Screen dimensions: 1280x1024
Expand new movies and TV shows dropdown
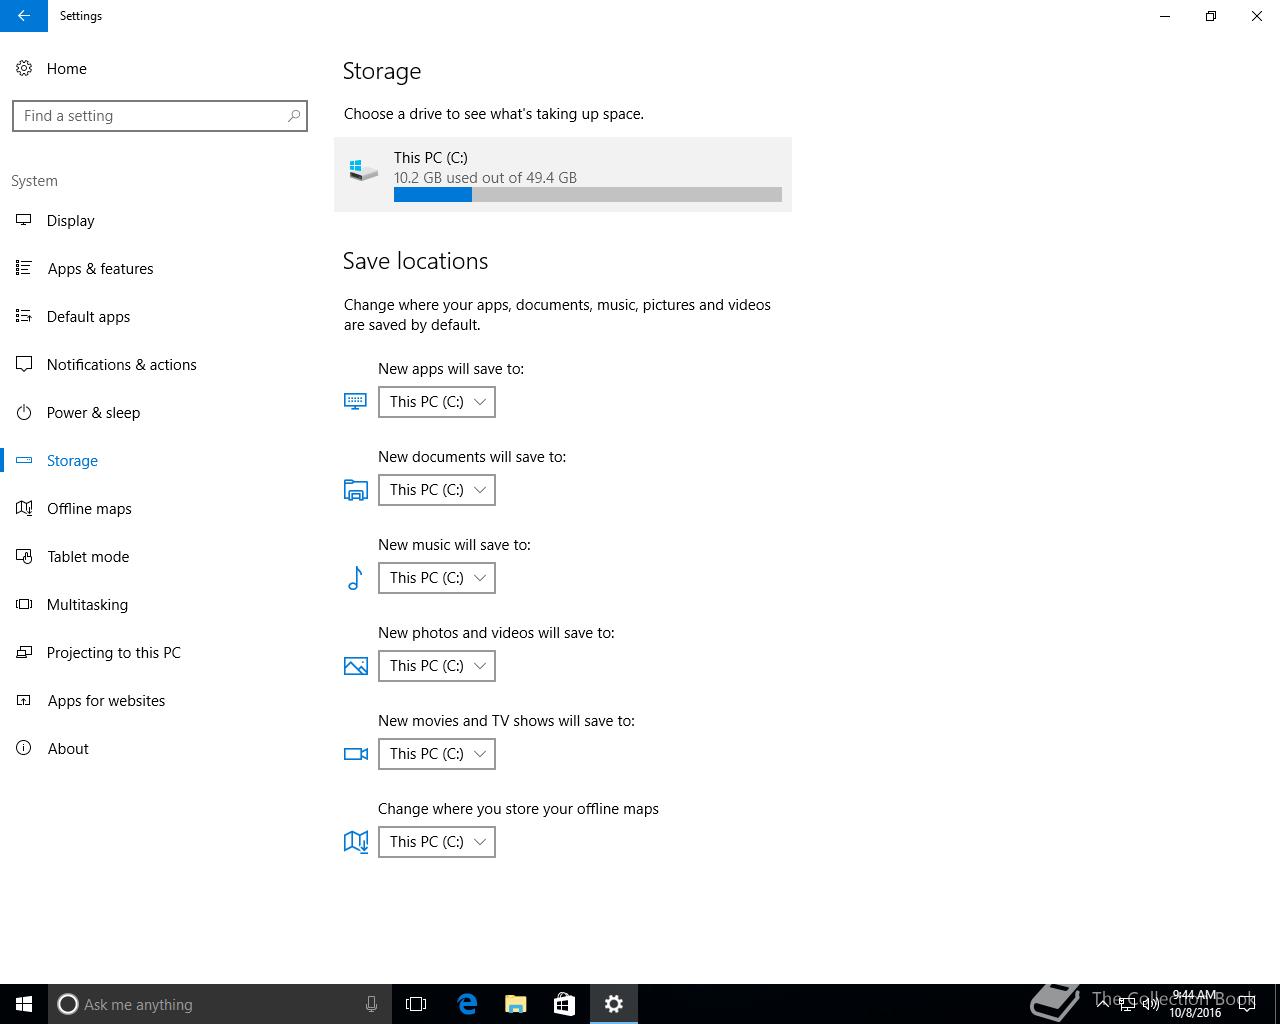[x=437, y=754]
